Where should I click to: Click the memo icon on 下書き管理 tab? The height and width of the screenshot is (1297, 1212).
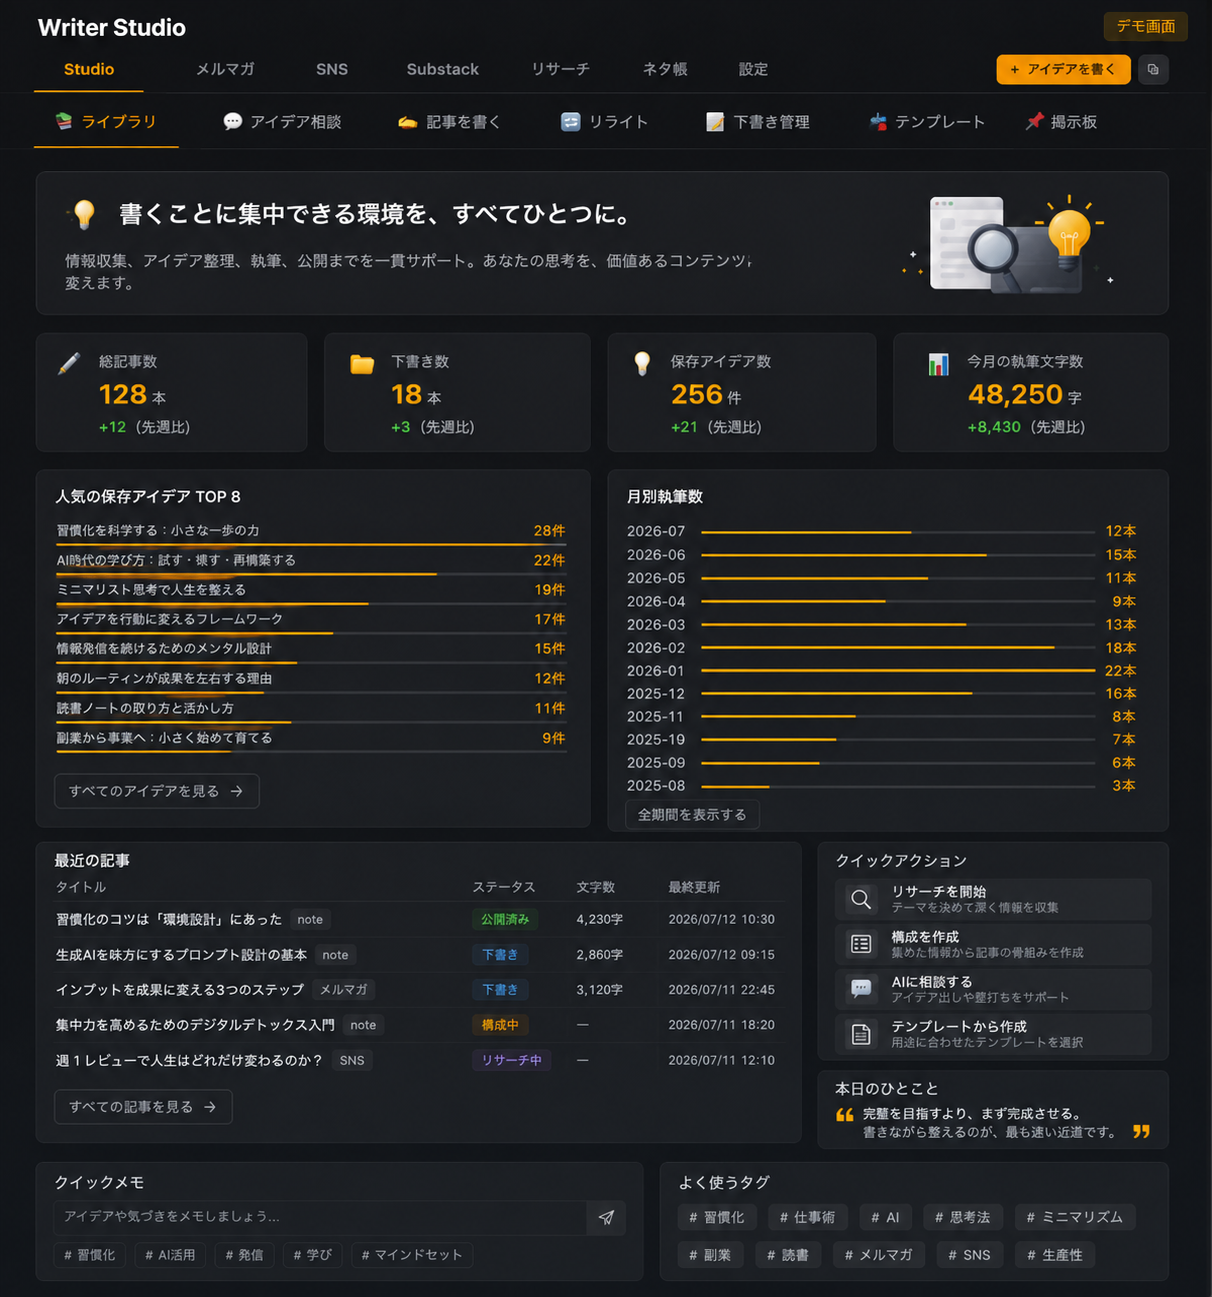pyautogui.click(x=715, y=121)
